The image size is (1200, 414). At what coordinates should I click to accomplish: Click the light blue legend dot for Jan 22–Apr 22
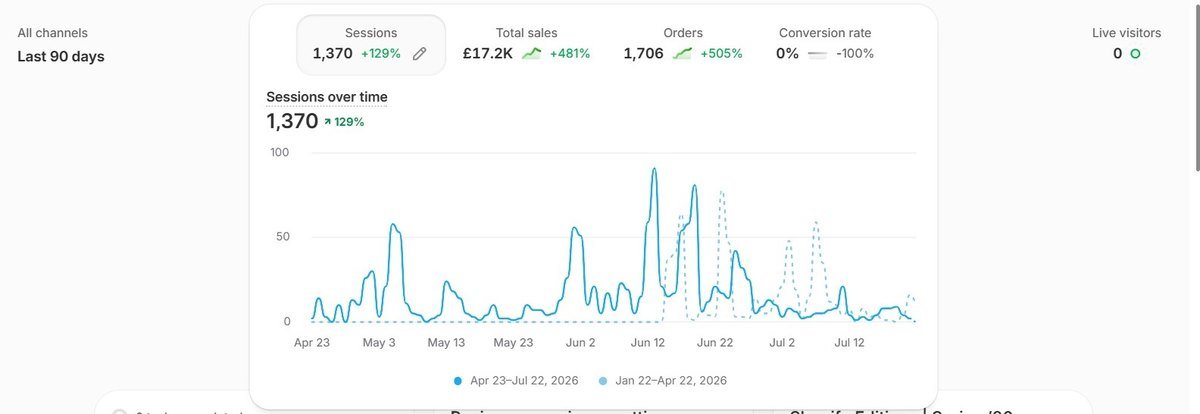(x=602, y=381)
